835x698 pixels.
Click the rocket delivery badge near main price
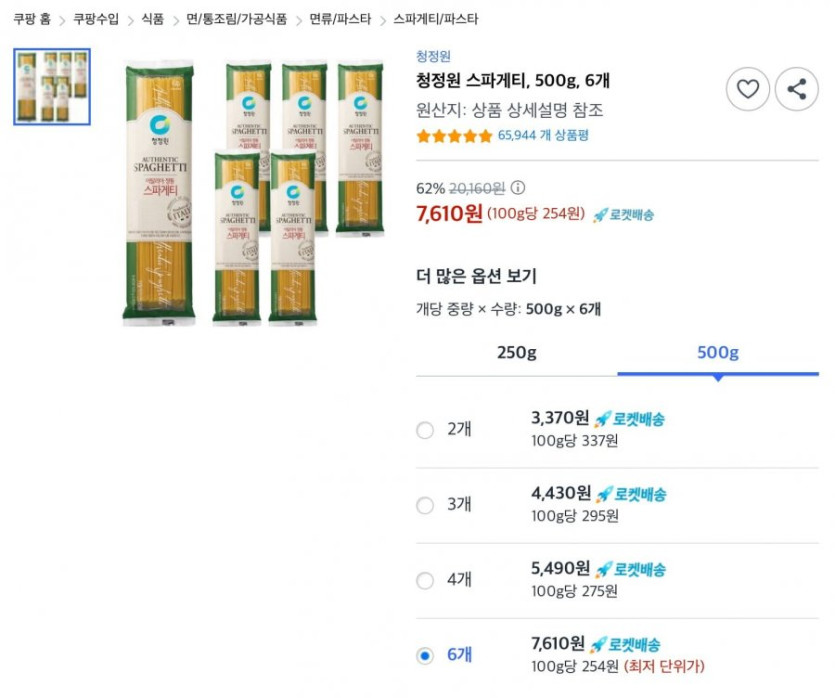coord(623,215)
